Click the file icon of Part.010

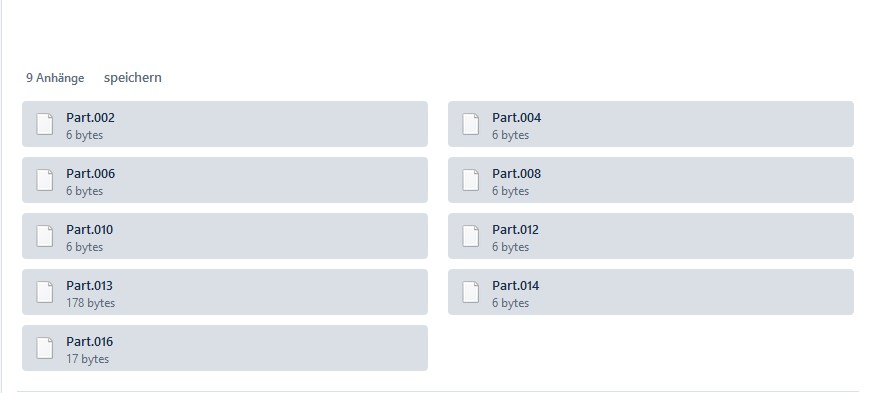(45, 236)
